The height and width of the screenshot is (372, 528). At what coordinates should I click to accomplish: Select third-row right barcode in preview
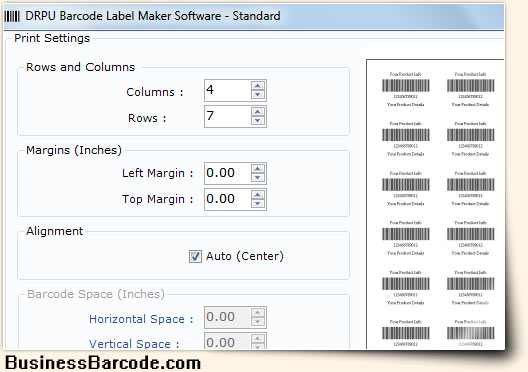[470, 188]
